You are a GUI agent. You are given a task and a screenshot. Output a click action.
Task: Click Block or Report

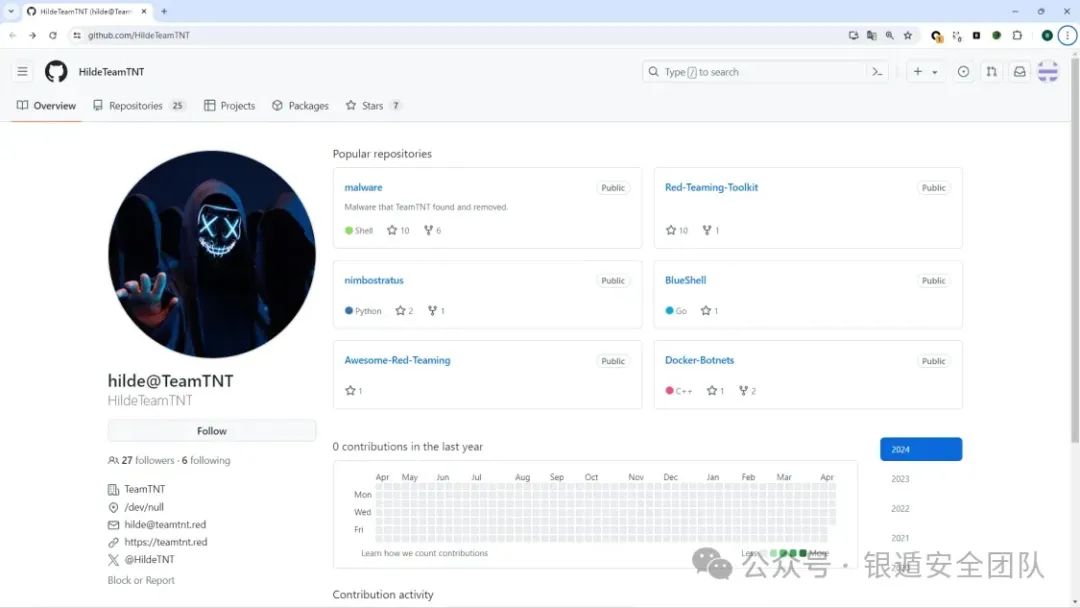[x=141, y=580]
